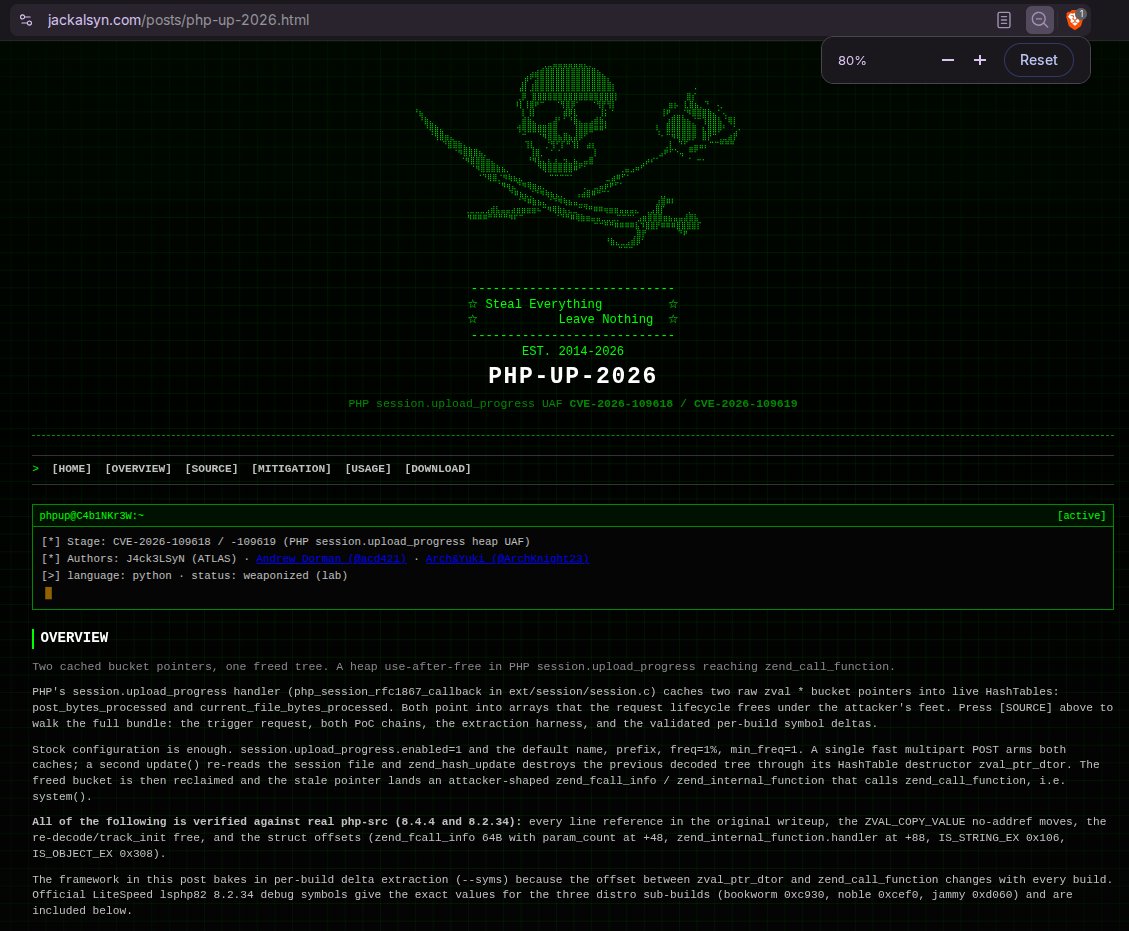This screenshot has height=931, width=1129.
Task: Click the 'Steal Everything' slogan line
Action: (x=544, y=305)
